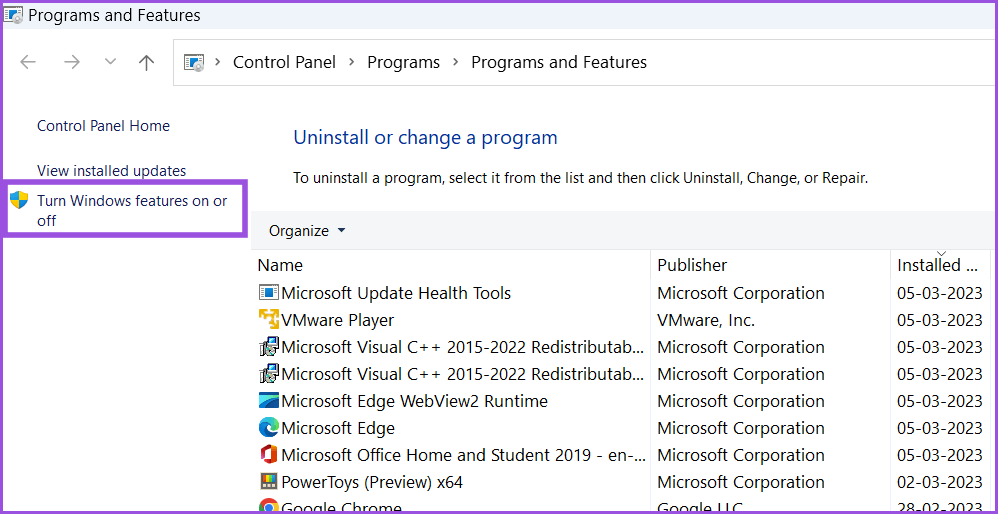
Task: Click the Back navigation arrow
Action: [28, 62]
